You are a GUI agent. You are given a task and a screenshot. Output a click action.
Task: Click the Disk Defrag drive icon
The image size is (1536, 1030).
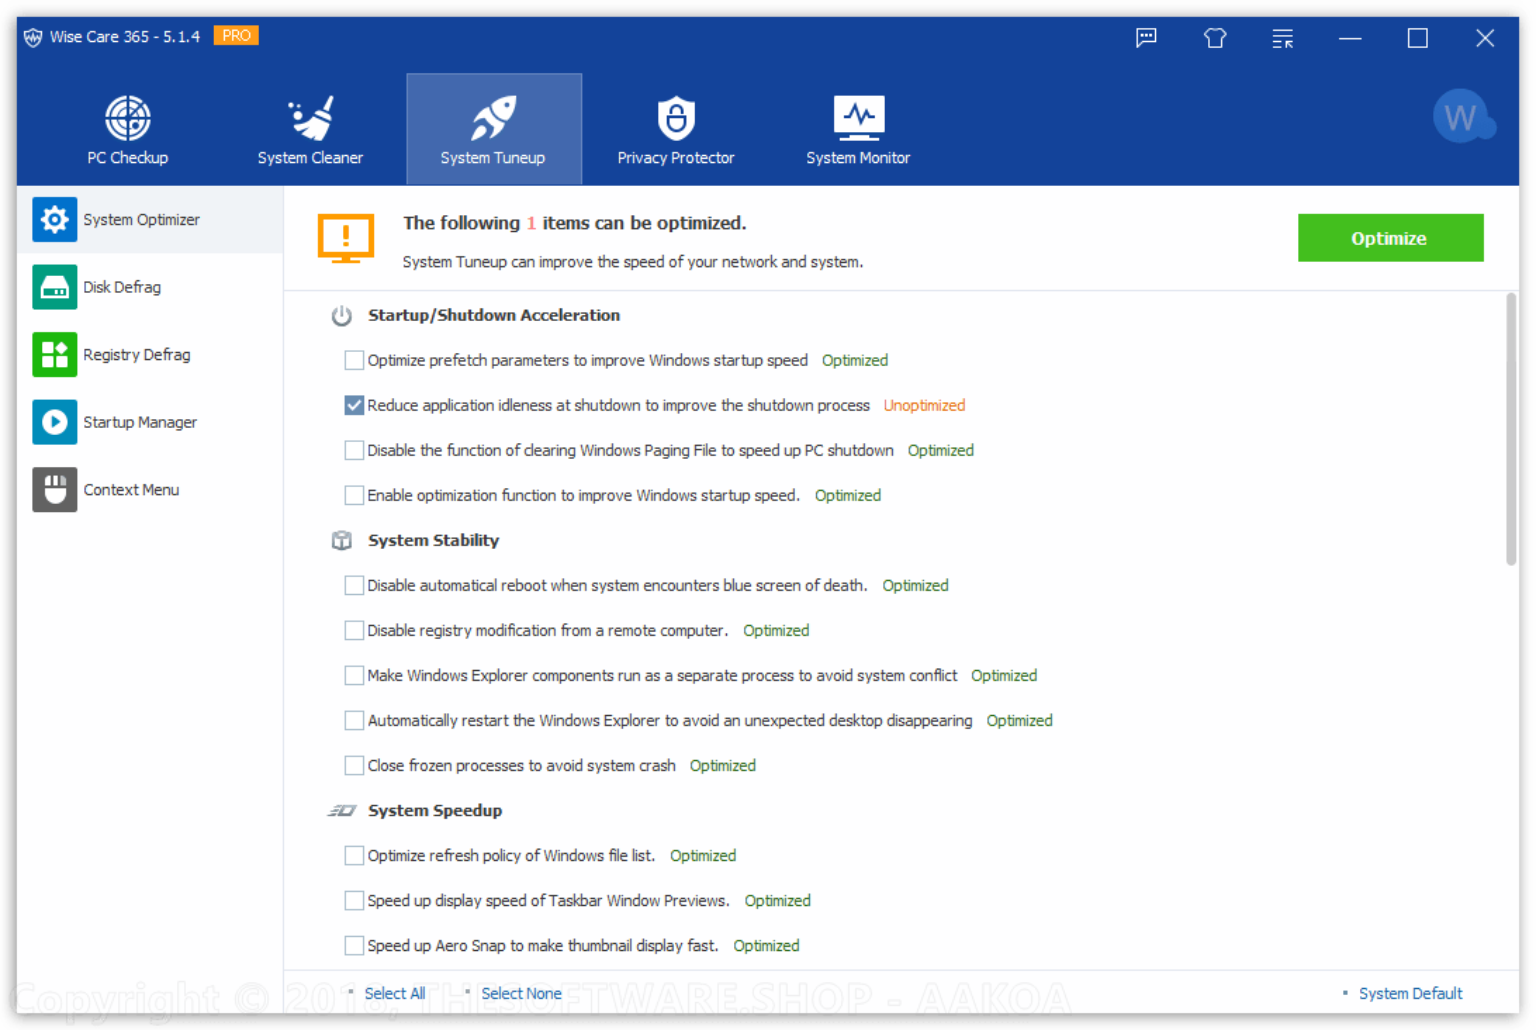pos(54,287)
